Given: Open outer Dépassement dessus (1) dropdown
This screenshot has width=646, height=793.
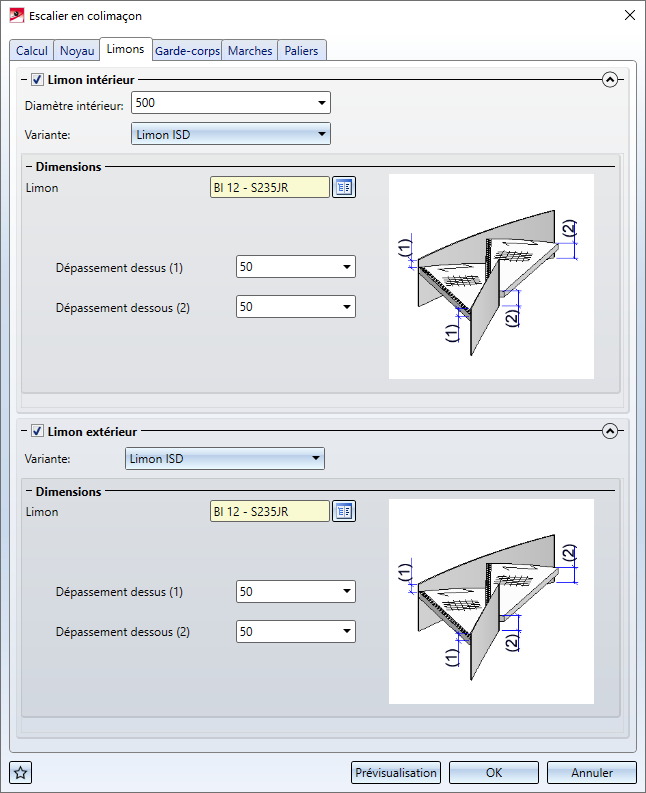Looking at the screenshot, I should pyautogui.click(x=347, y=591).
